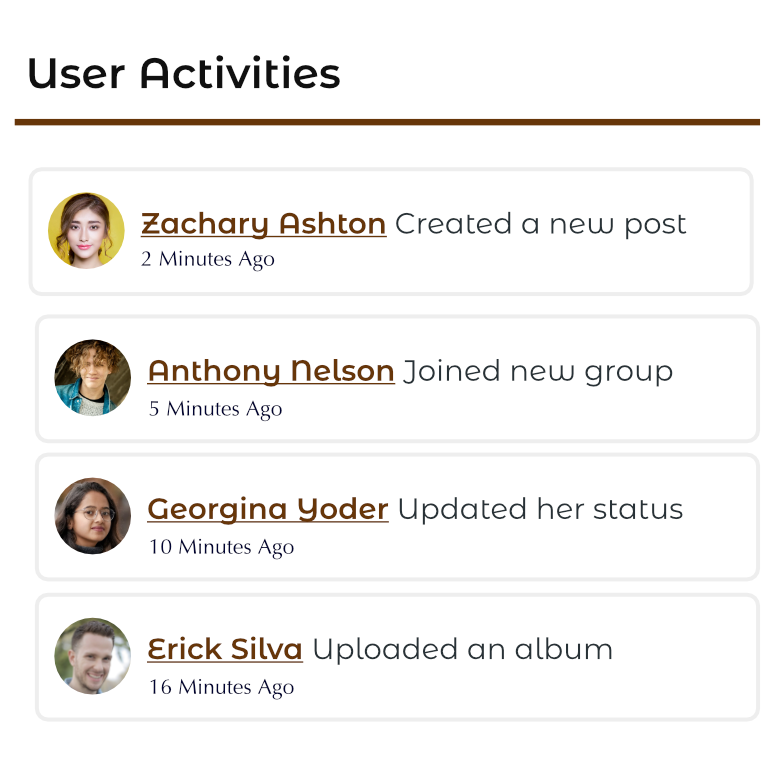Click the Georgina Yoder name link

(268, 509)
